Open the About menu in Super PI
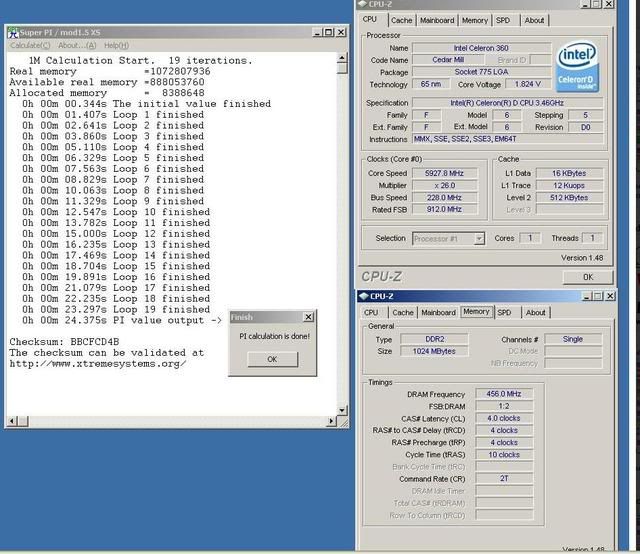 tap(77, 45)
